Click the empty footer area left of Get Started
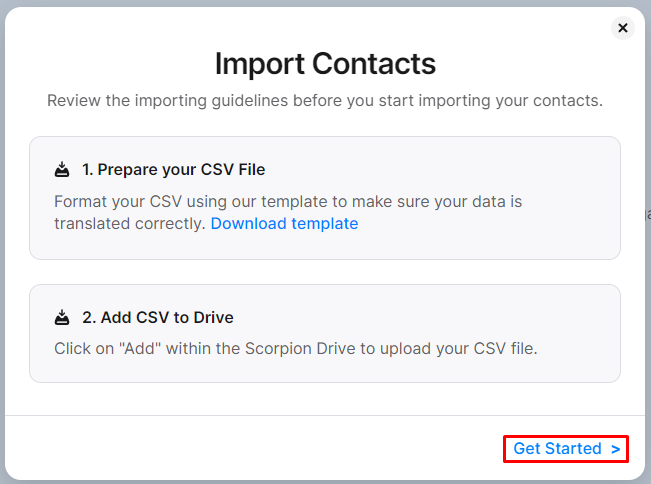The height and width of the screenshot is (484, 651). 250,449
